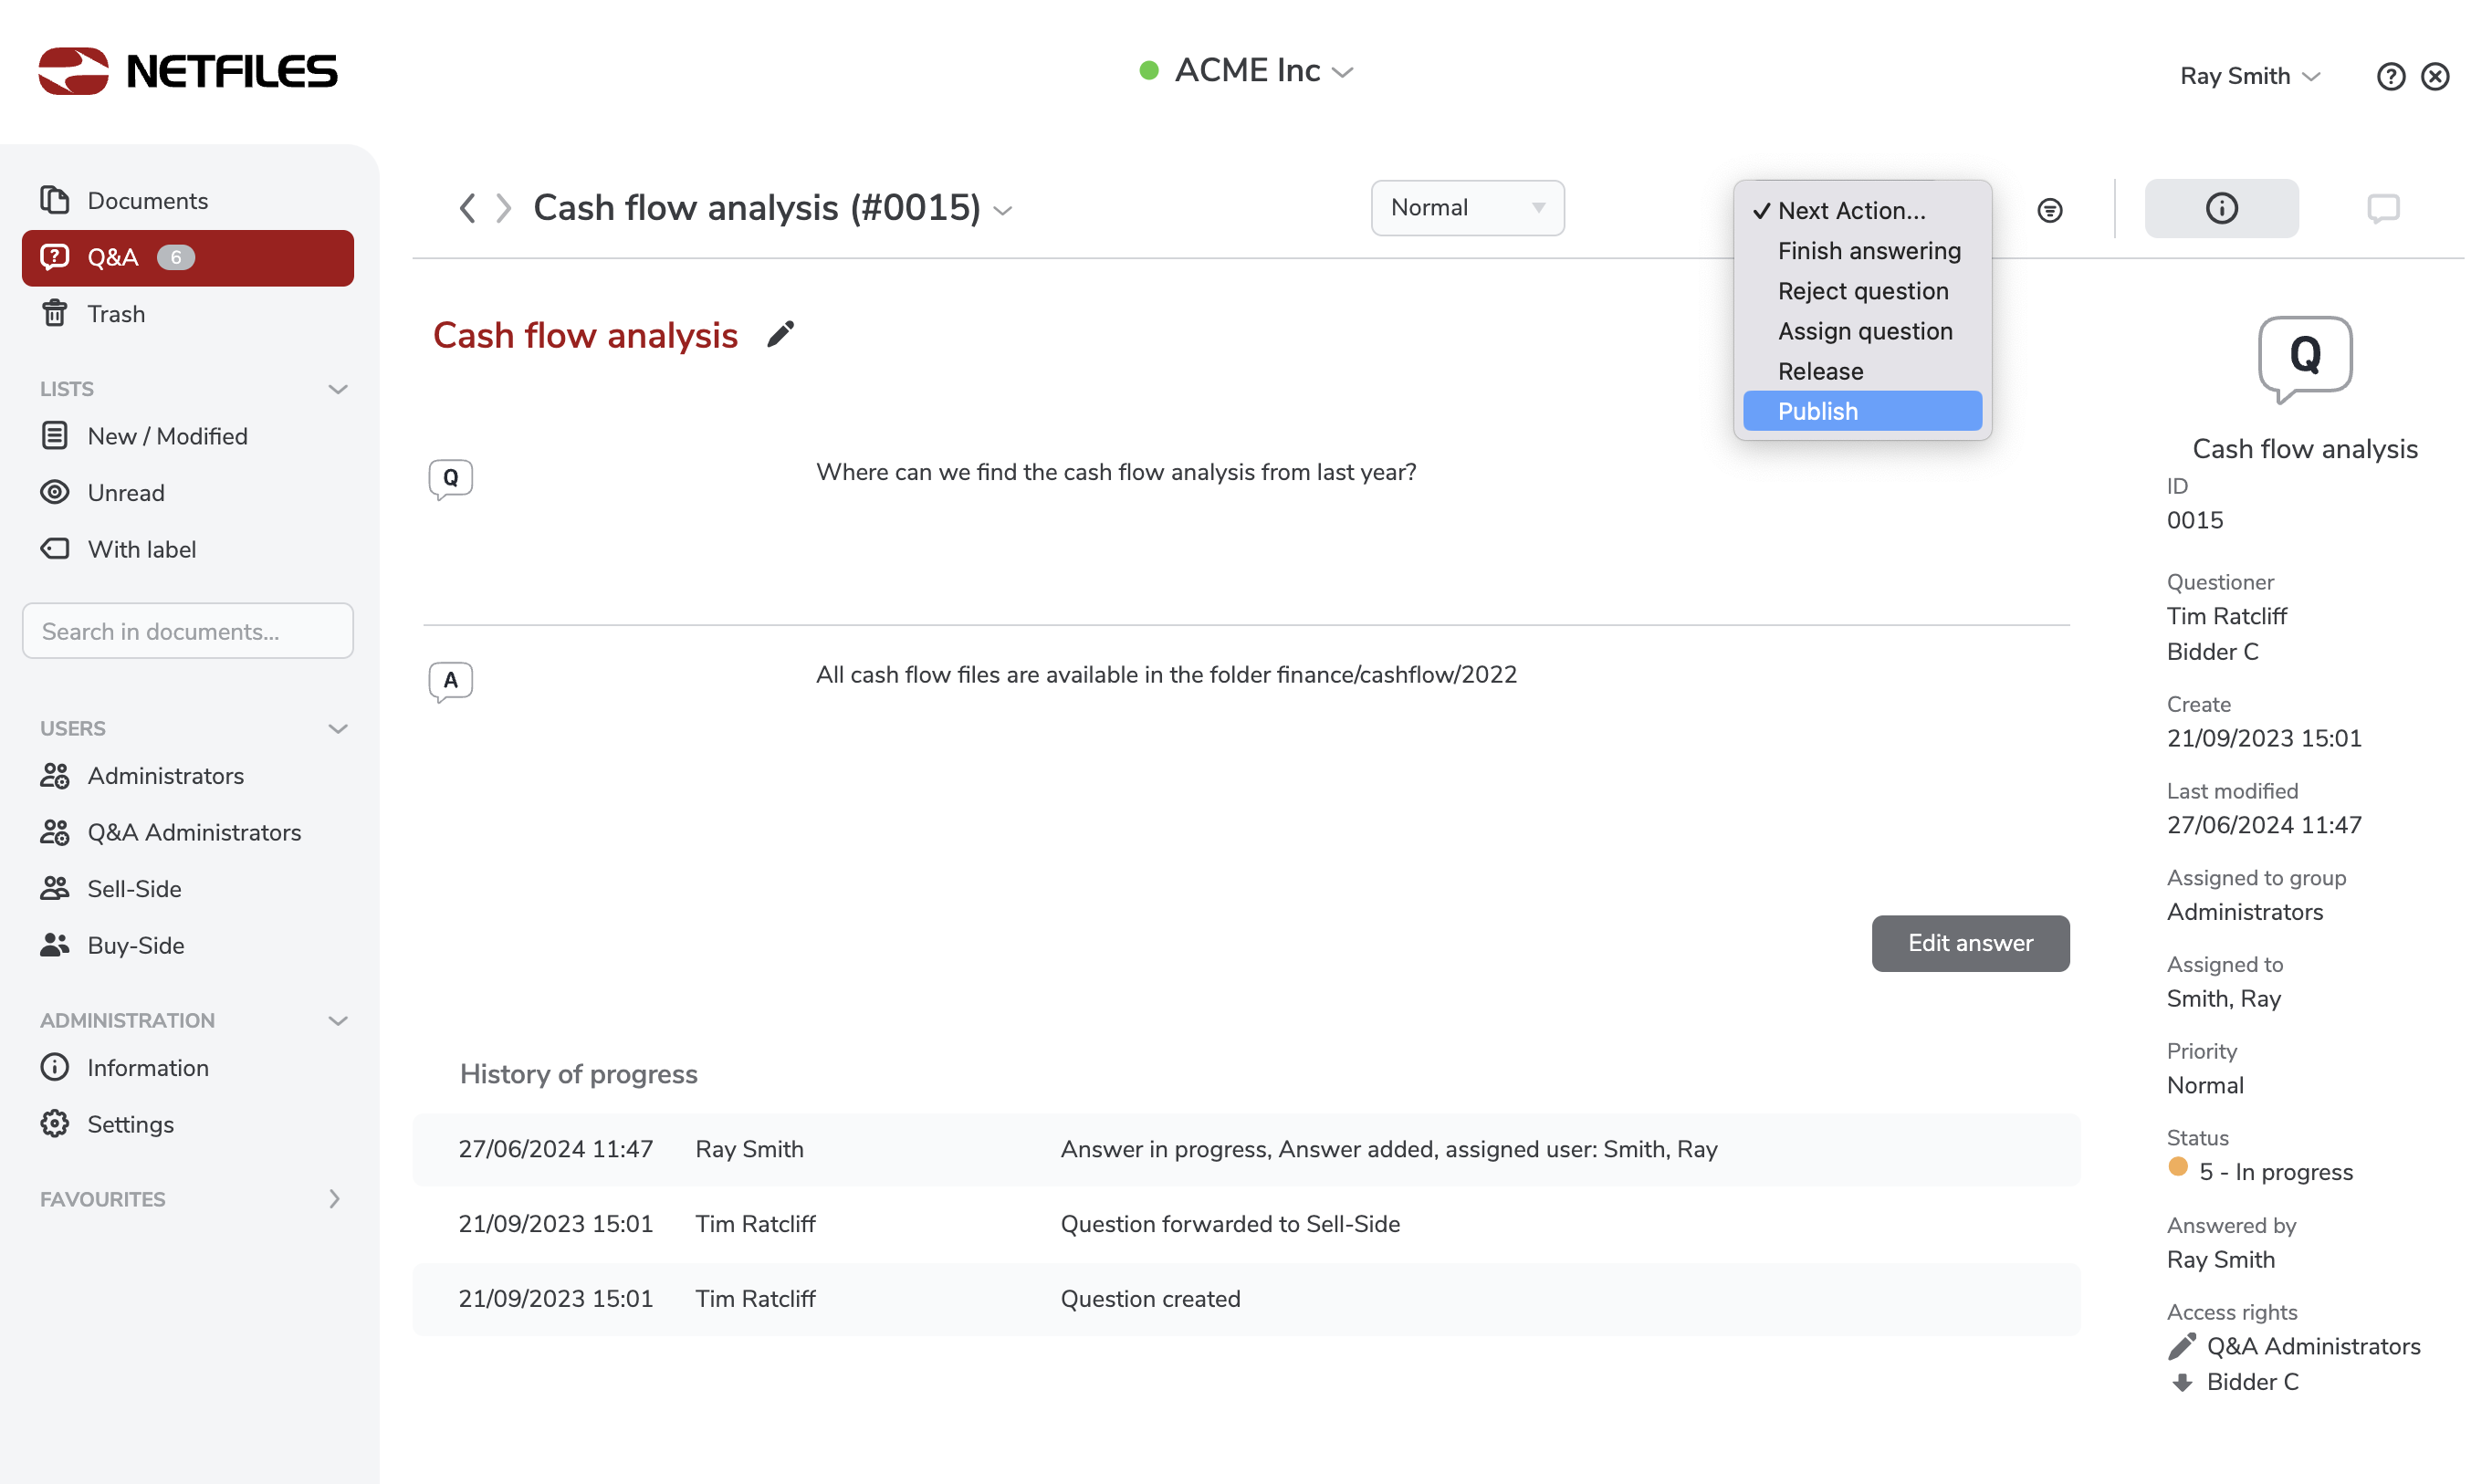Viewport: 2492px width, 1484px height.
Task: Click the Edit answer button
Action: (x=1969, y=943)
